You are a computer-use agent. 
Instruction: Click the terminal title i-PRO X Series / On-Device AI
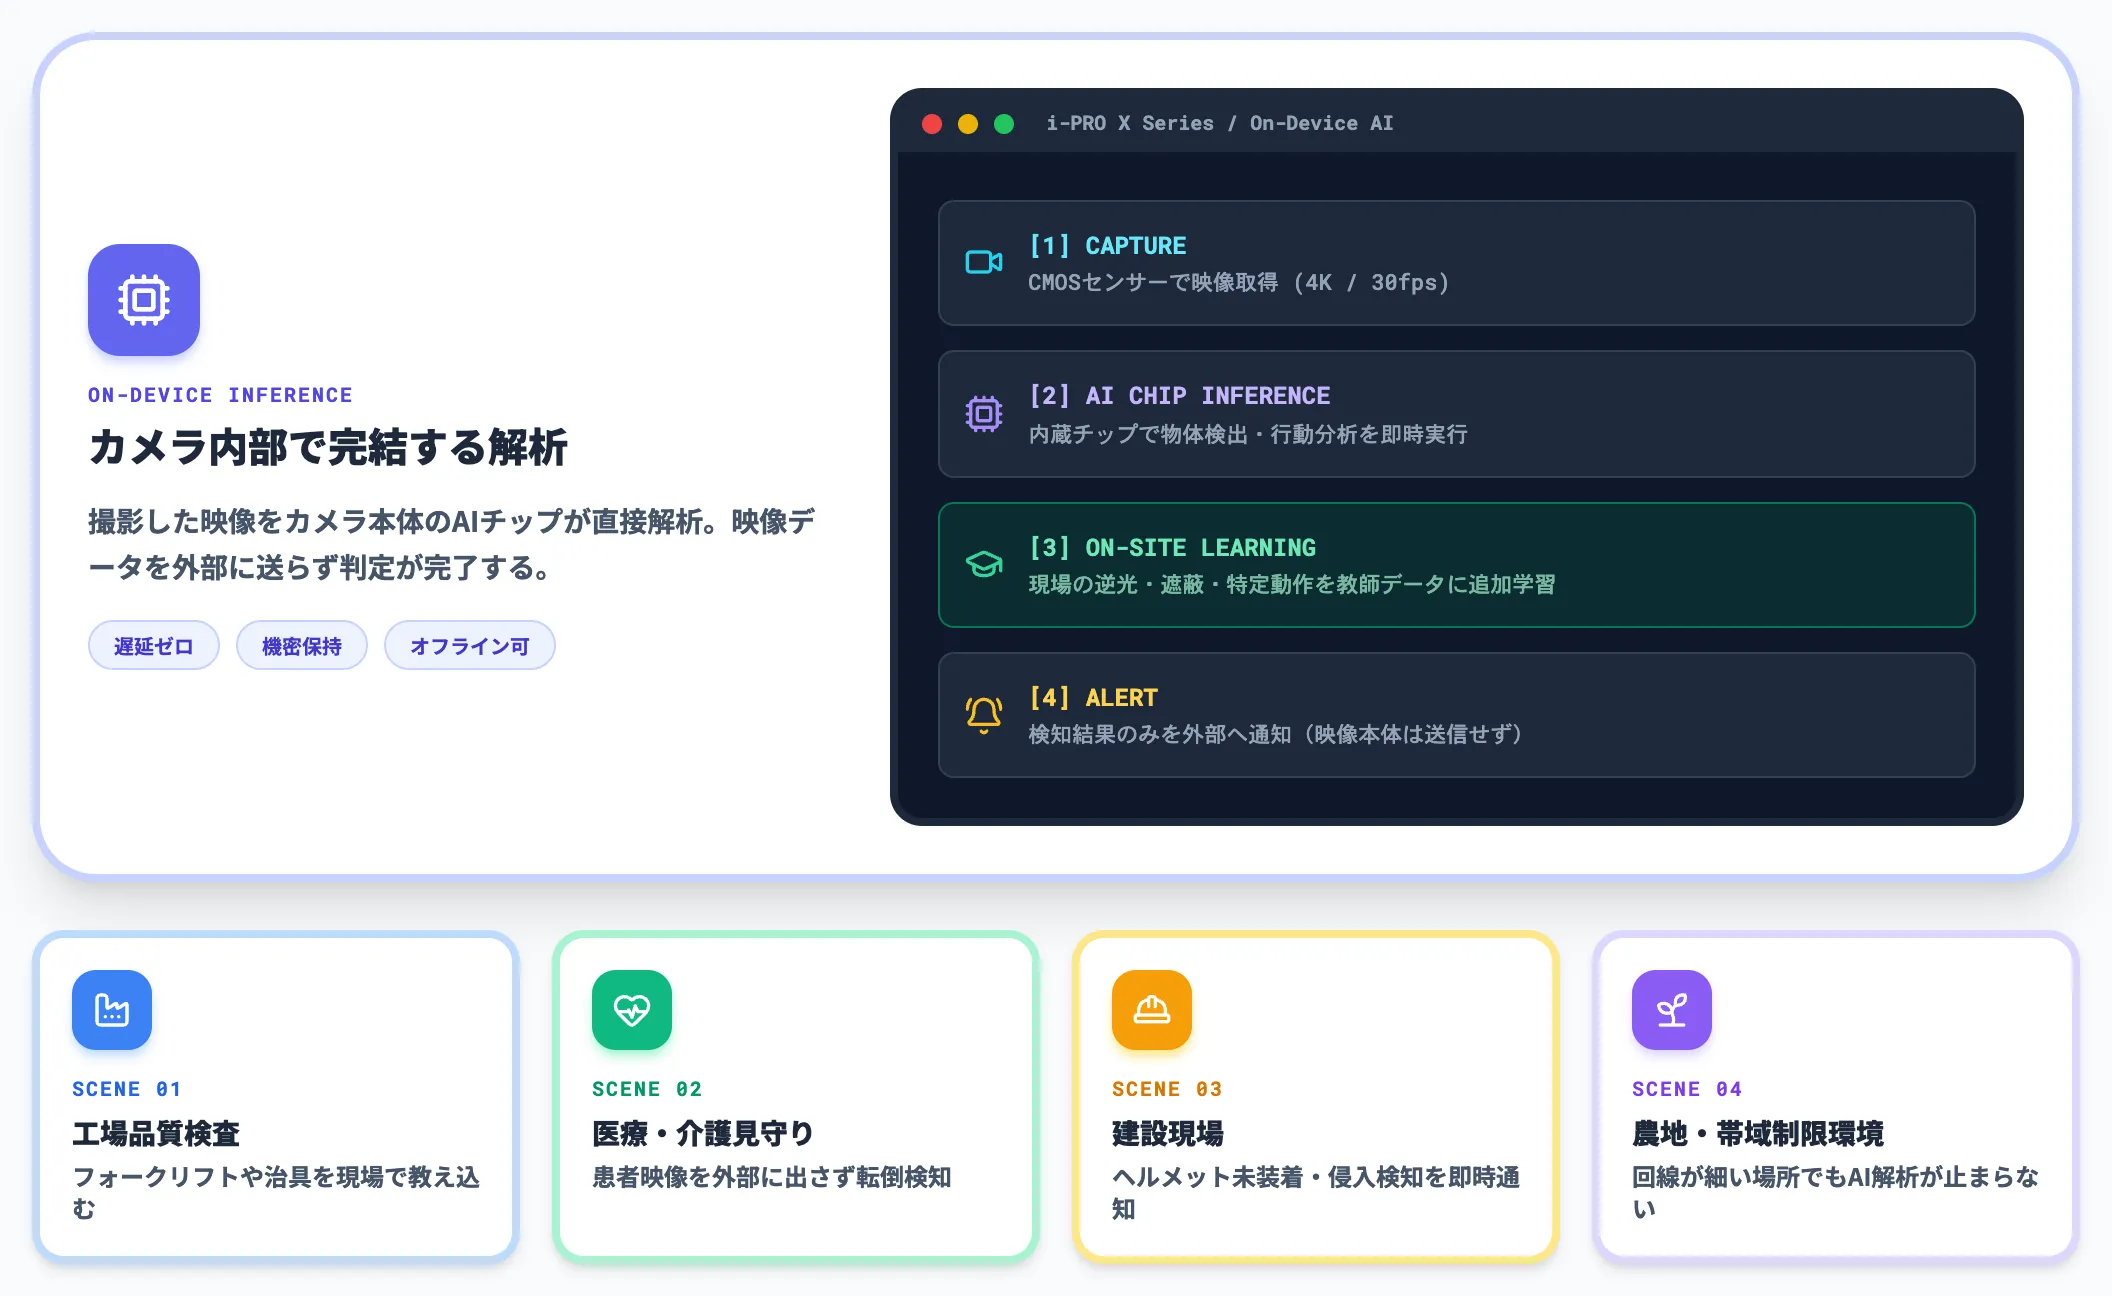pyautogui.click(x=1220, y=124)
